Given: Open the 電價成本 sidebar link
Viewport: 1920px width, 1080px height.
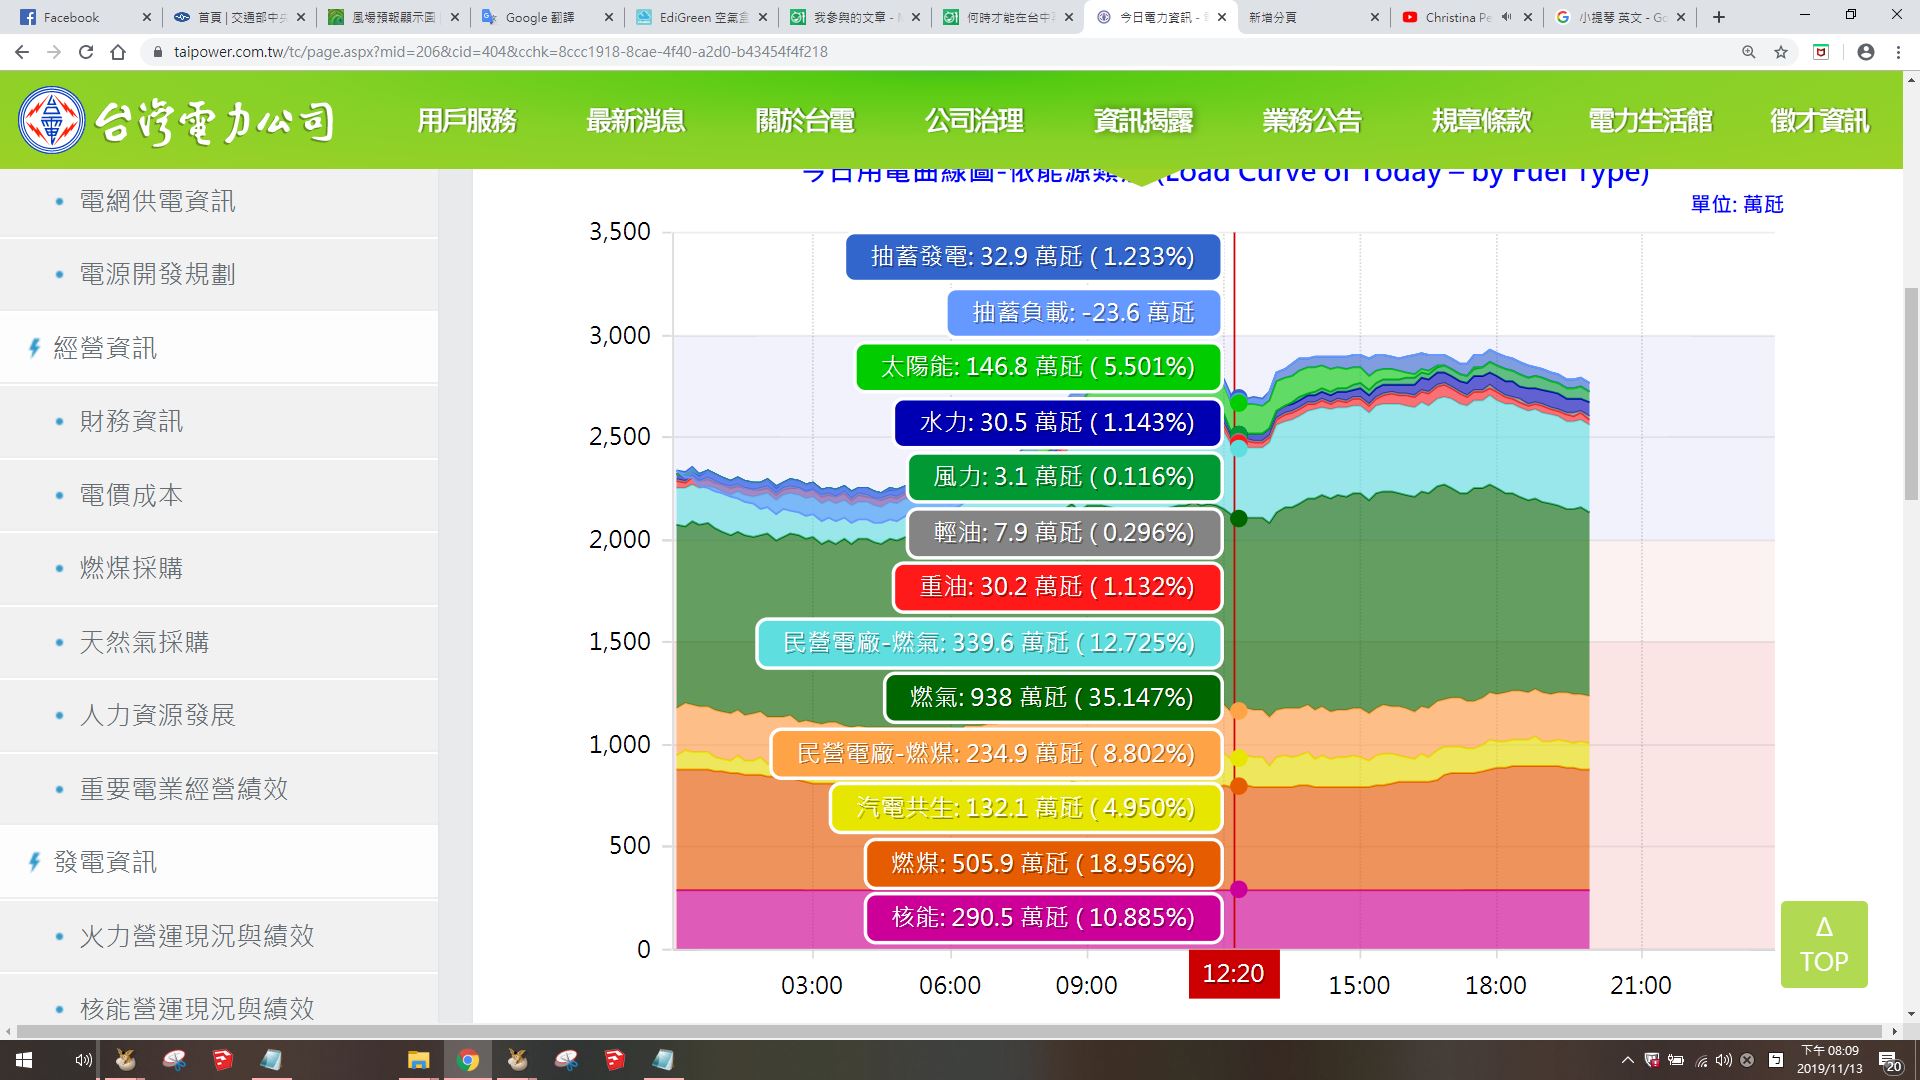Looking at the screenshot, I should (131, 495).
